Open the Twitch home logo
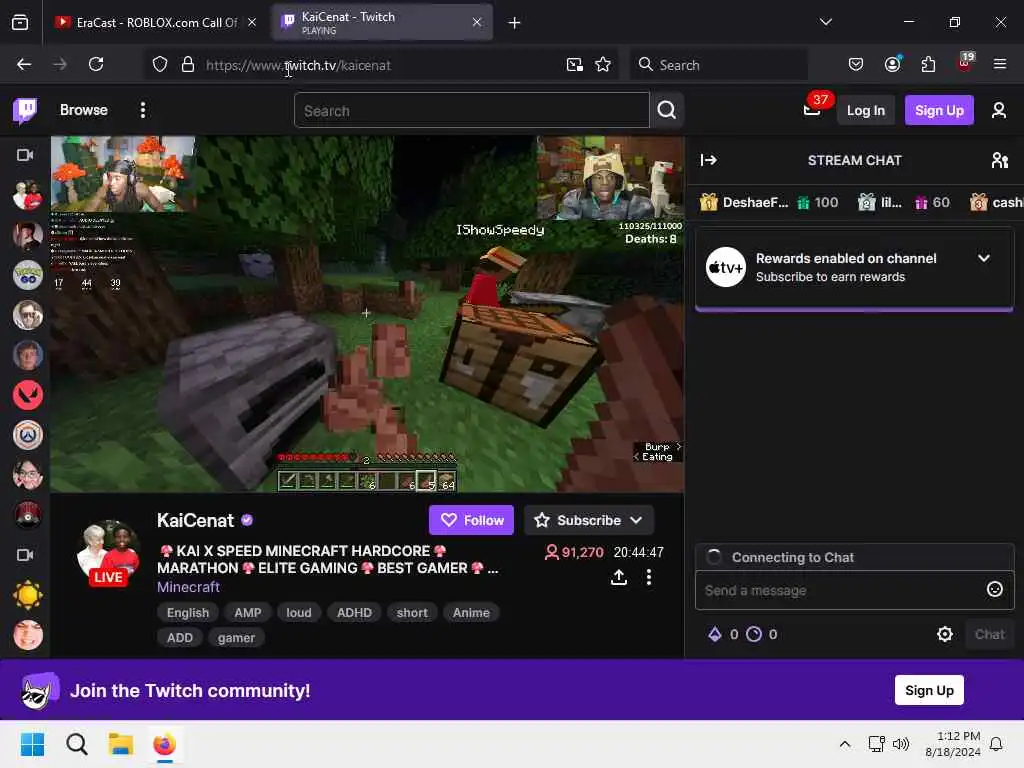The height and width of the screenshot is (768, 1024). pos(25,110)
